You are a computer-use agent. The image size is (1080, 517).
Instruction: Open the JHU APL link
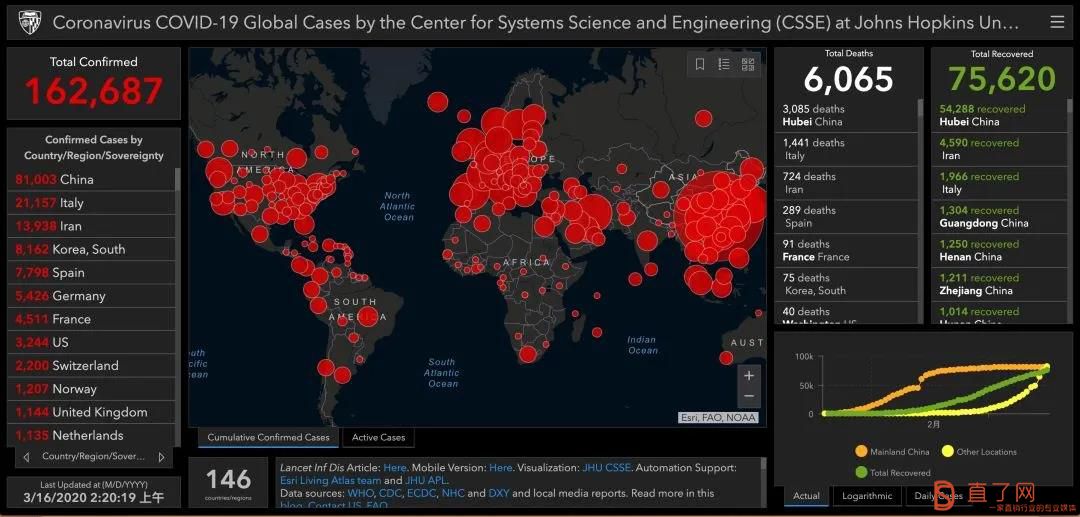point(426,481)
